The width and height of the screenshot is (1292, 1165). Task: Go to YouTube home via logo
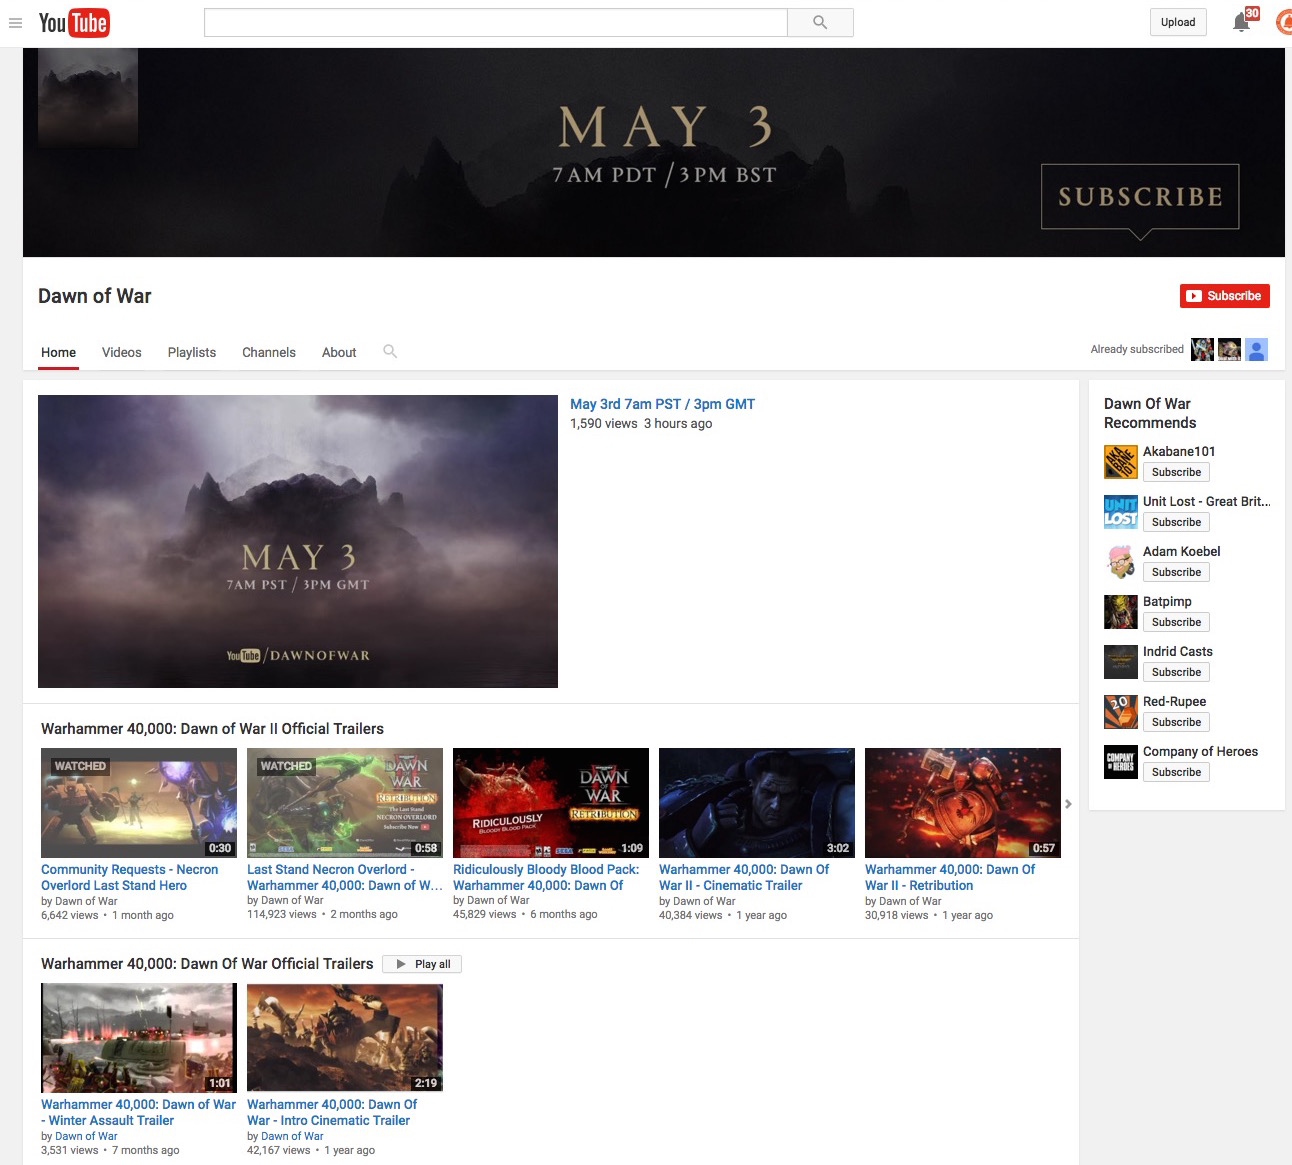74,23
